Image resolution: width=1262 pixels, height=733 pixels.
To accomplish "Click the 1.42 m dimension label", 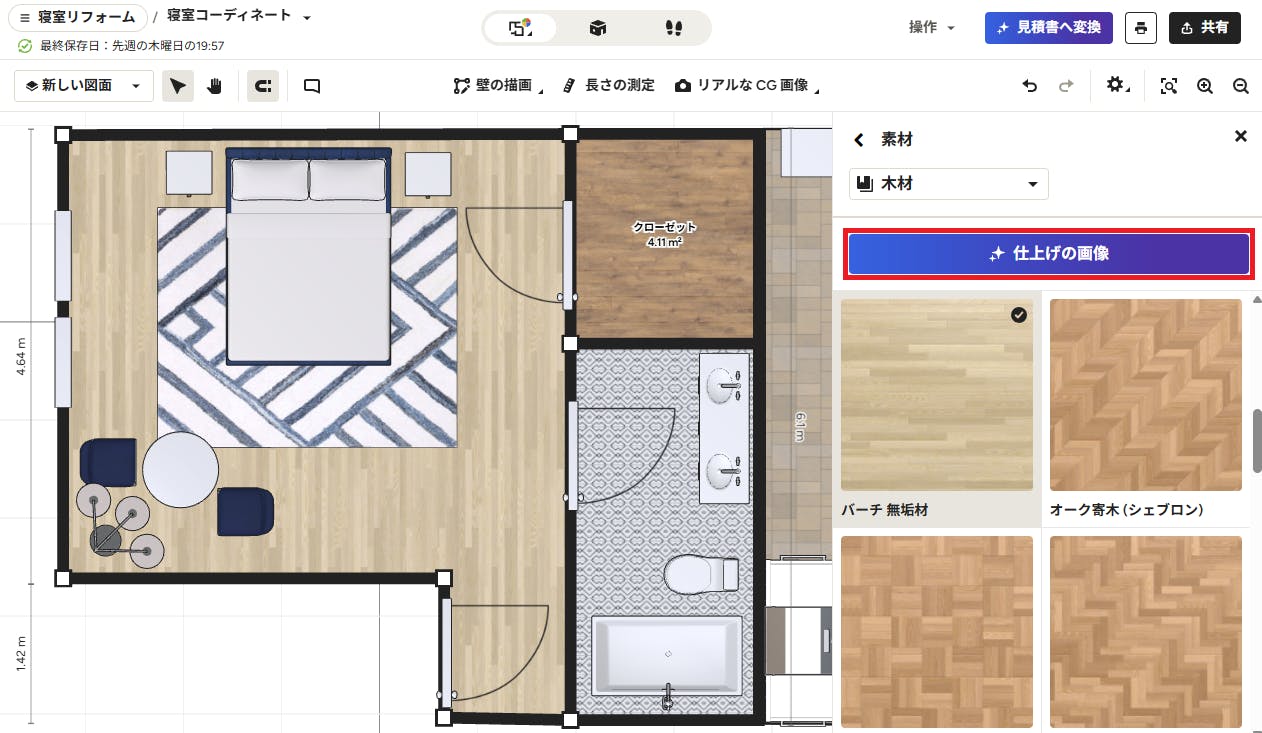I will (x=22, y=654).
